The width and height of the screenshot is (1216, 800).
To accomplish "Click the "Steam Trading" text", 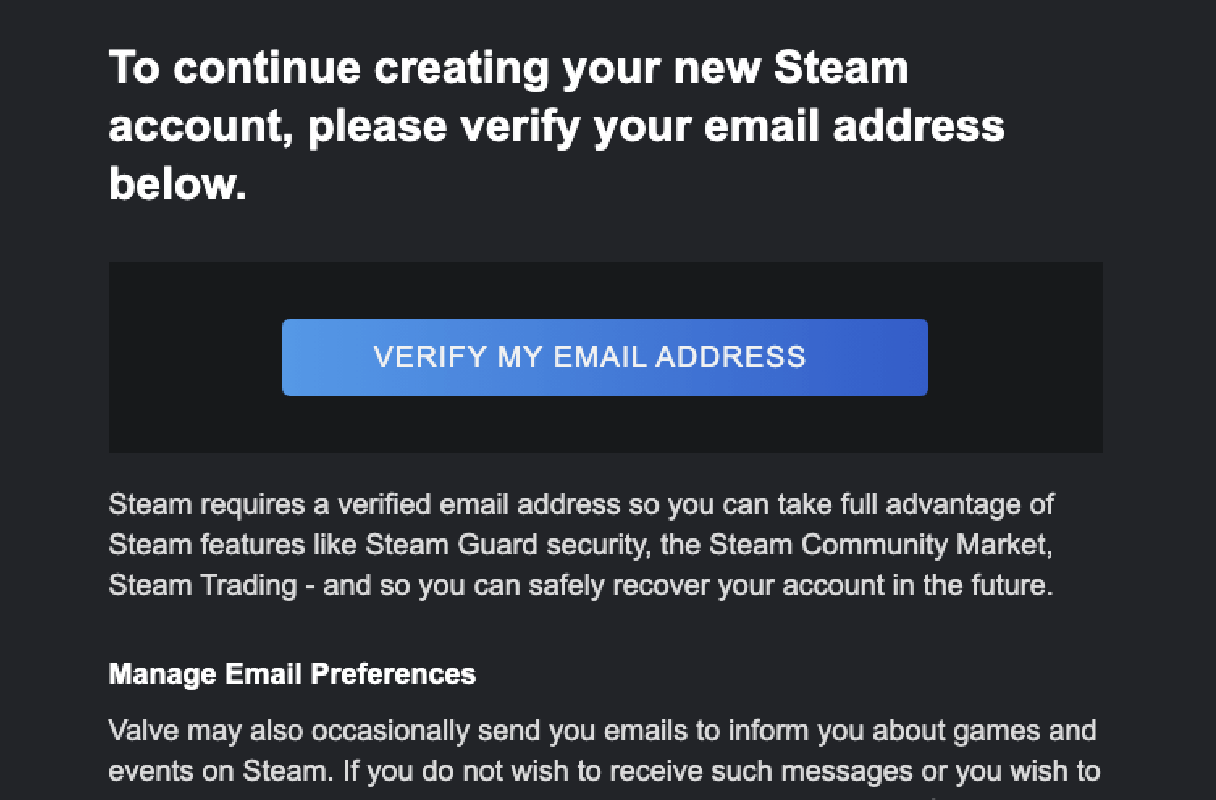I will (x=202, y=584).
